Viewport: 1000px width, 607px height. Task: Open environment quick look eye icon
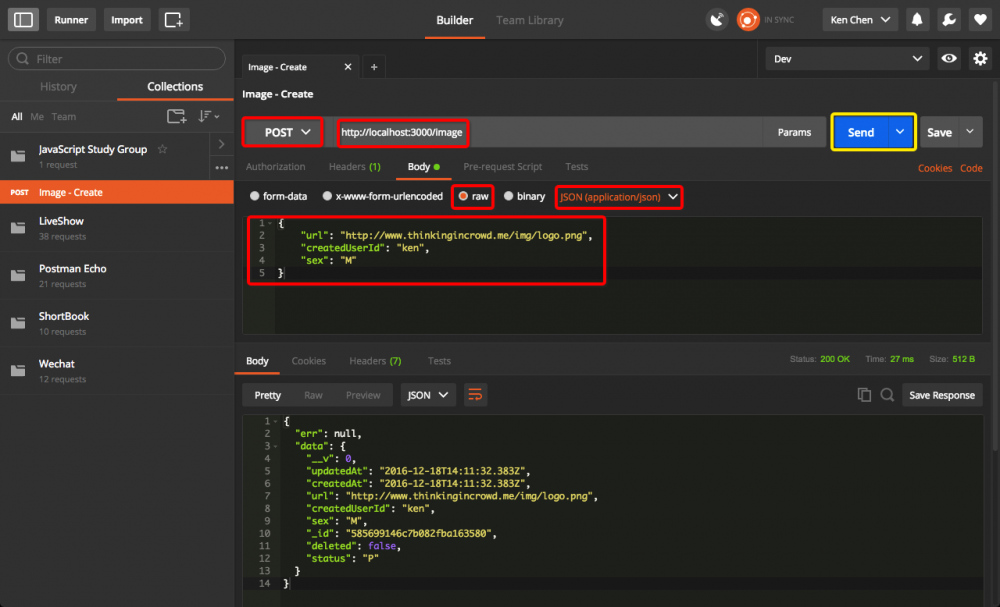point(948,58)
